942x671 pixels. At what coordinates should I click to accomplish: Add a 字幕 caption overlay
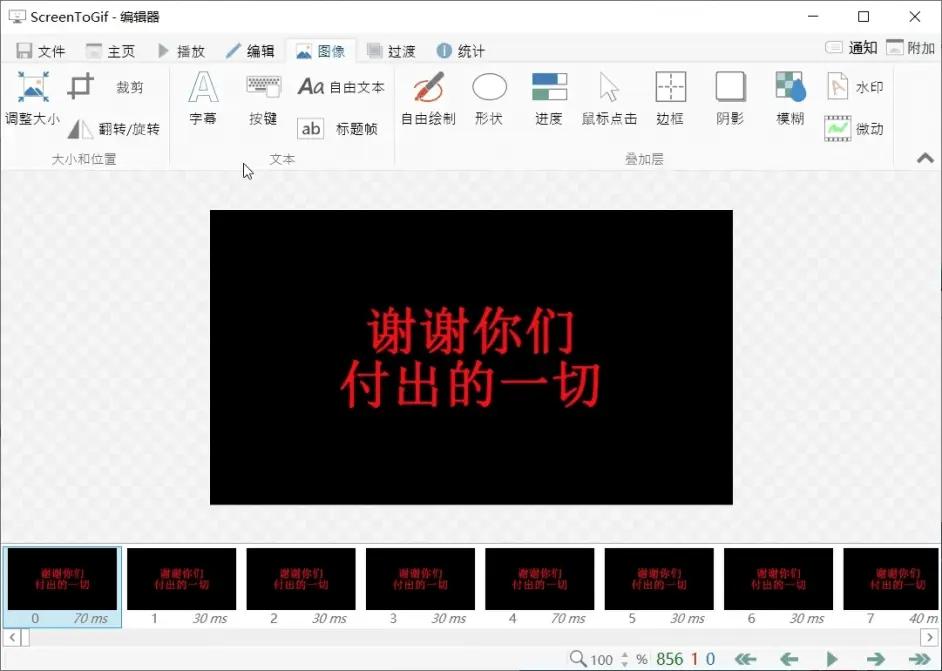203,98
